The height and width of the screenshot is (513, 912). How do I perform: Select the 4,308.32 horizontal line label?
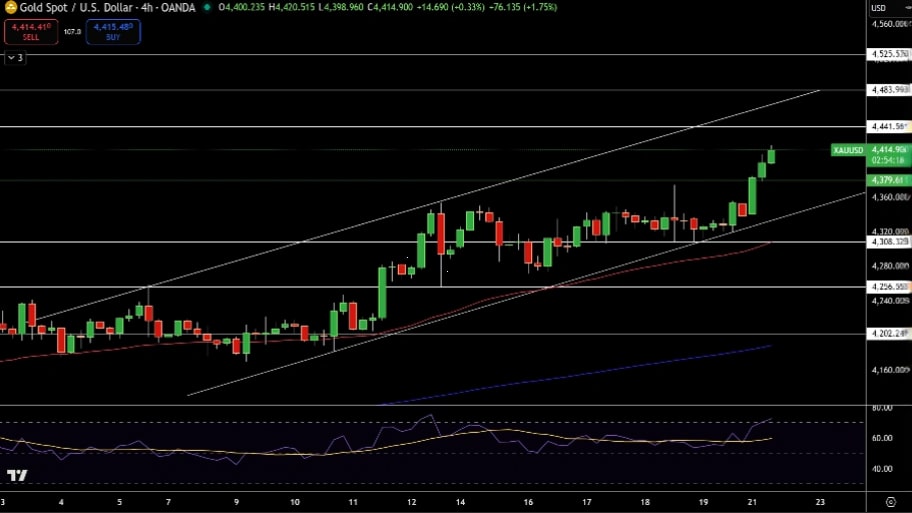click(x=889, y=242)
